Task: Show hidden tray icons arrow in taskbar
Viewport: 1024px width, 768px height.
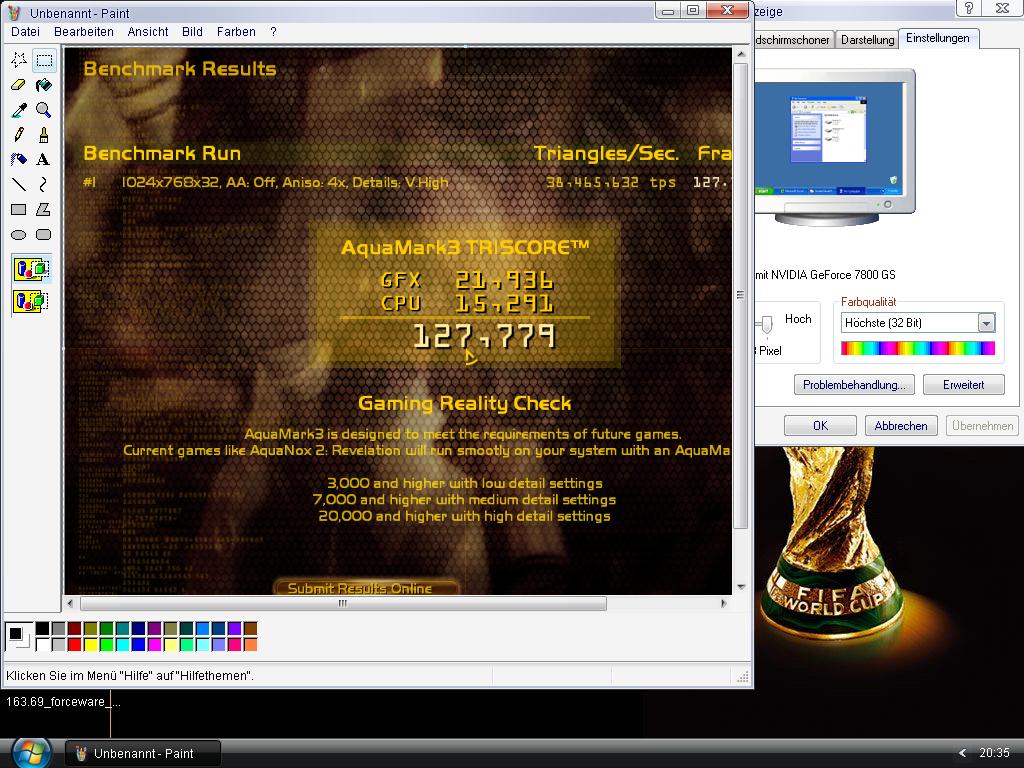Action: tap(963, 753)
